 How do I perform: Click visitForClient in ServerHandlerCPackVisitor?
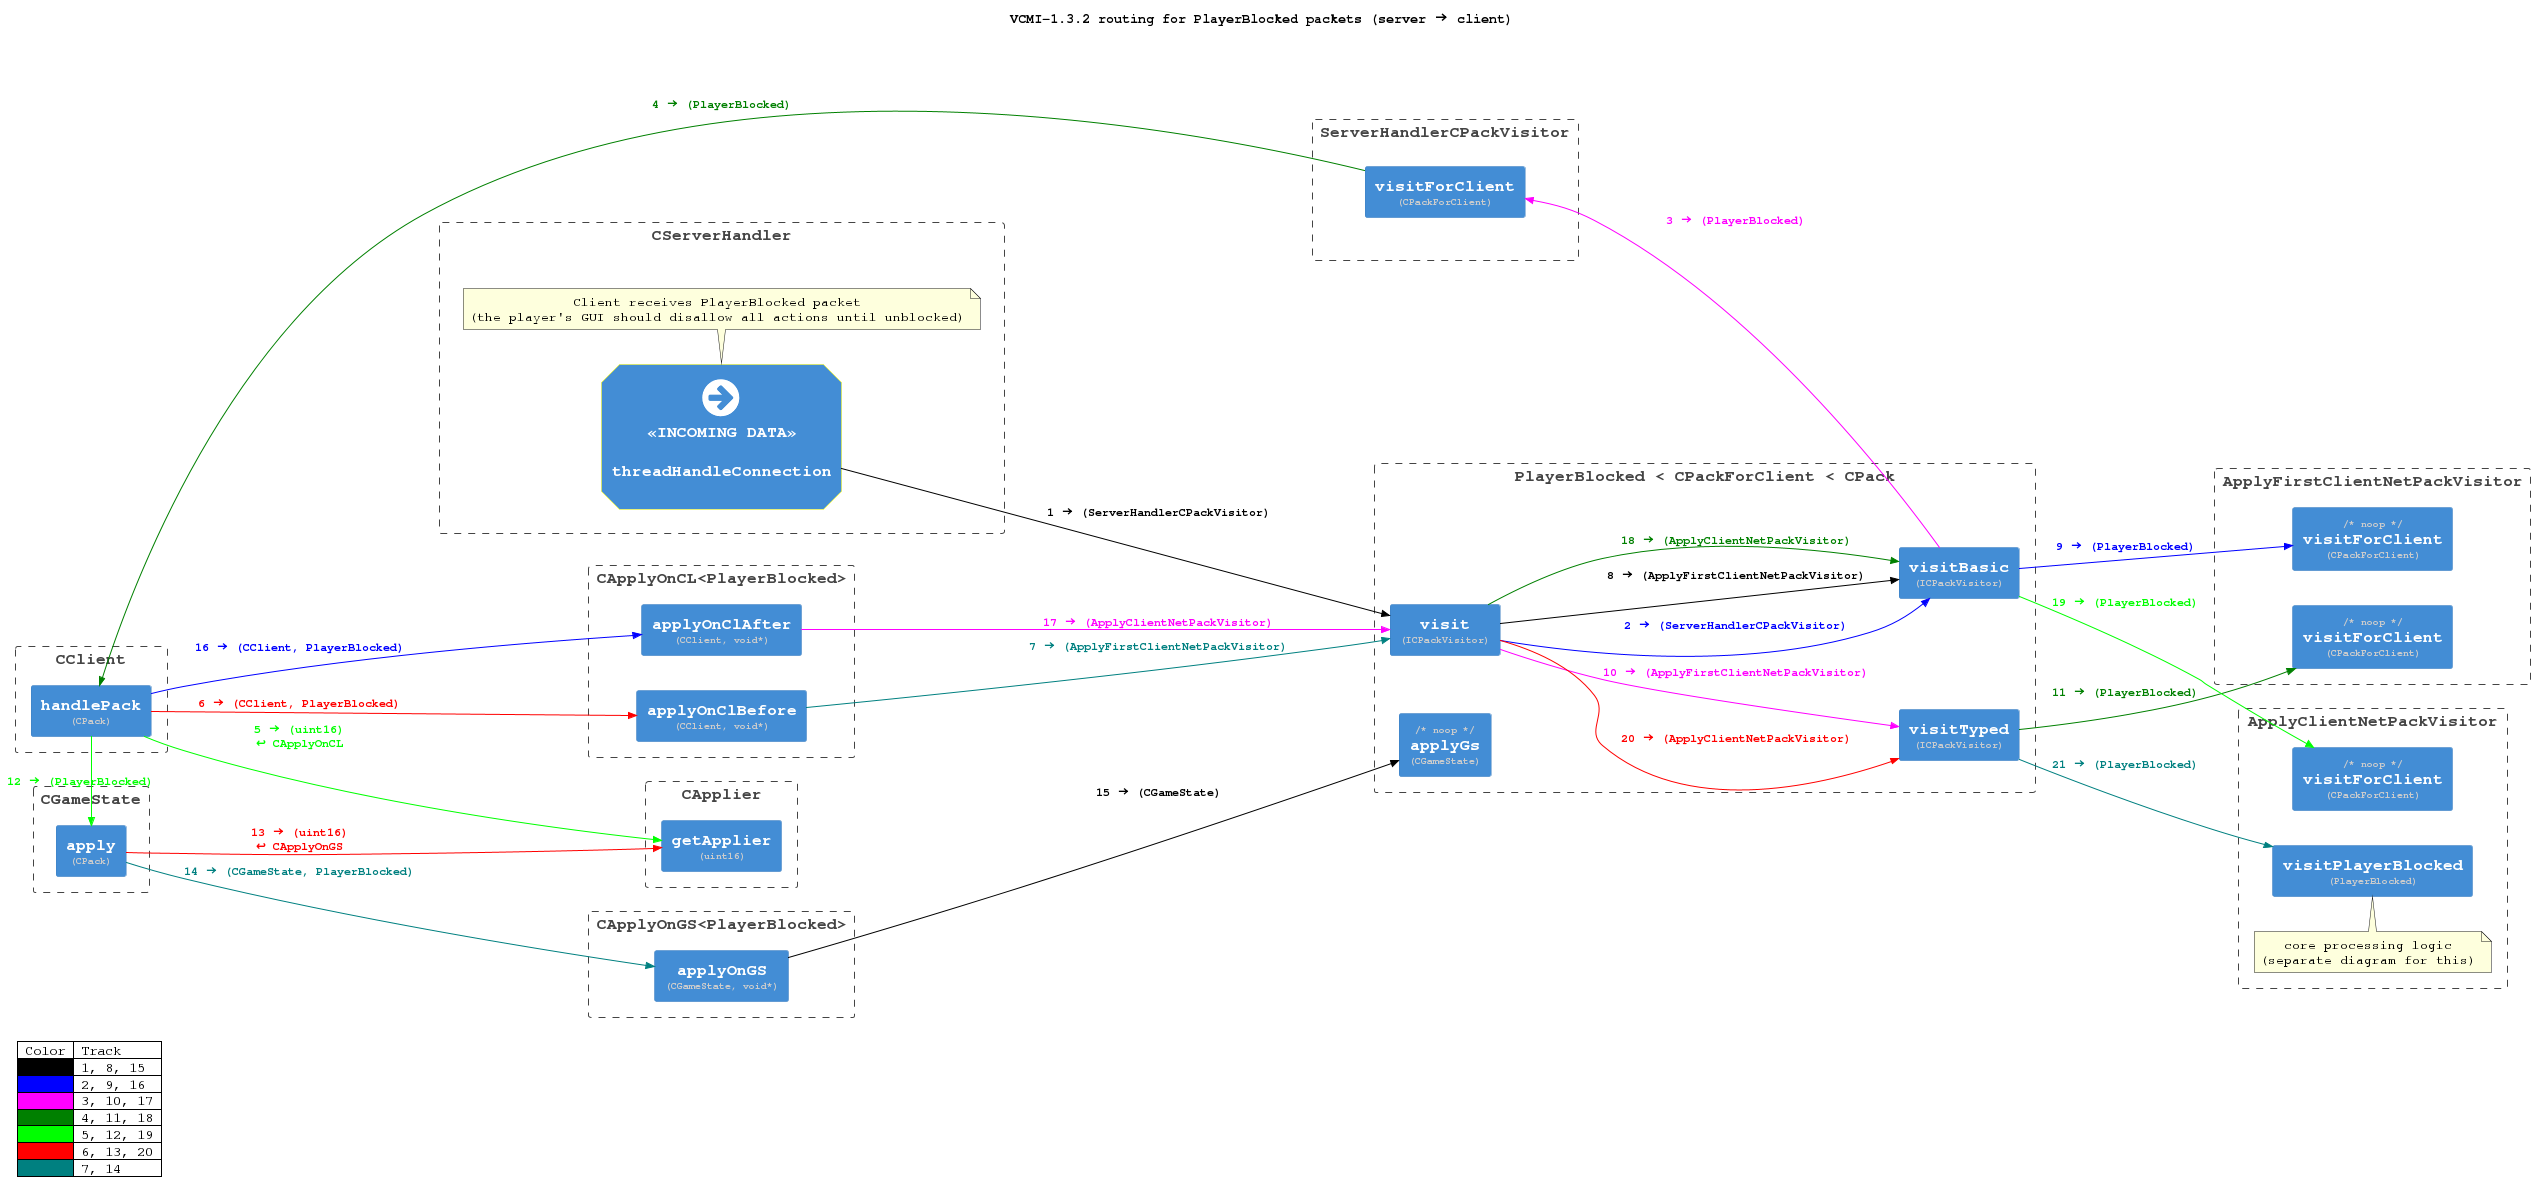click(x=1444, y=192)
